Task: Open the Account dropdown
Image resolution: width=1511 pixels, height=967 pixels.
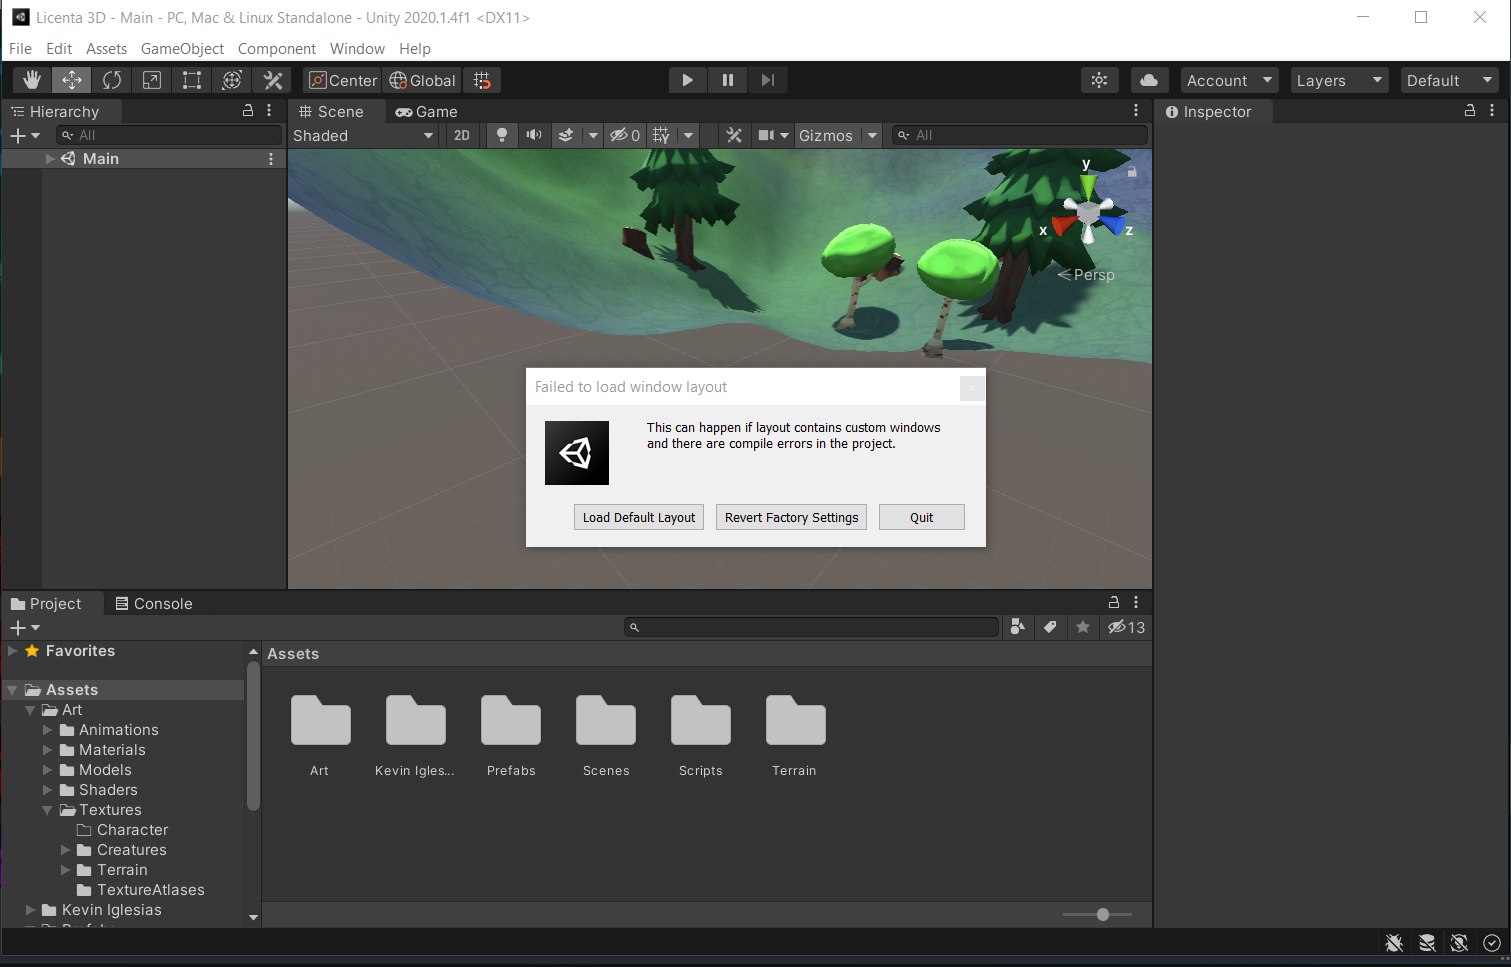Action: [x=1230, y=80]
